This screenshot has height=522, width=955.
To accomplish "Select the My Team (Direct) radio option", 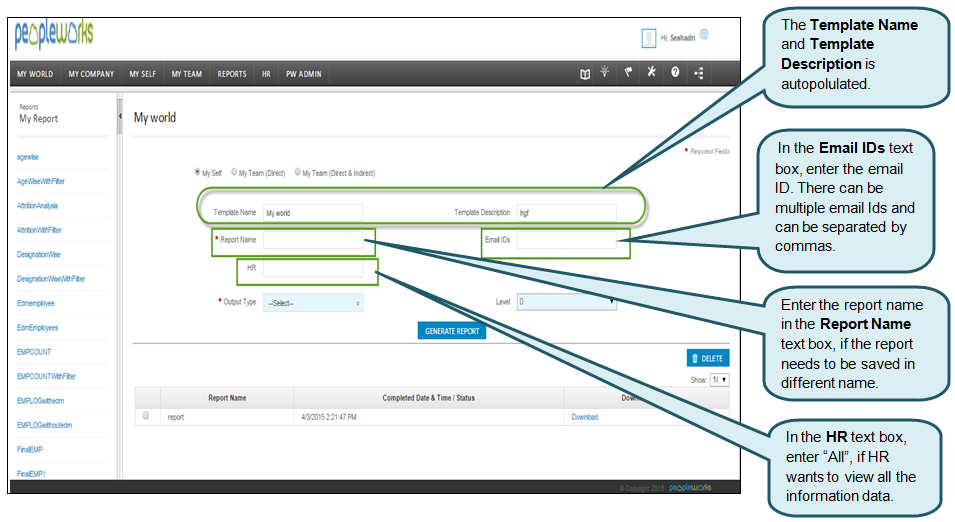I will tap(234, 172).
